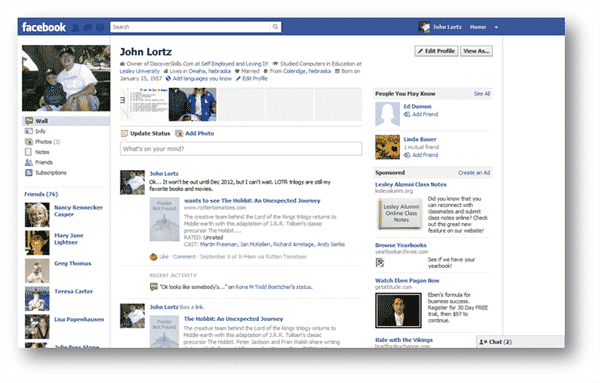
Task: Click Like on the Hobbit post
Action: coord(164,257)
